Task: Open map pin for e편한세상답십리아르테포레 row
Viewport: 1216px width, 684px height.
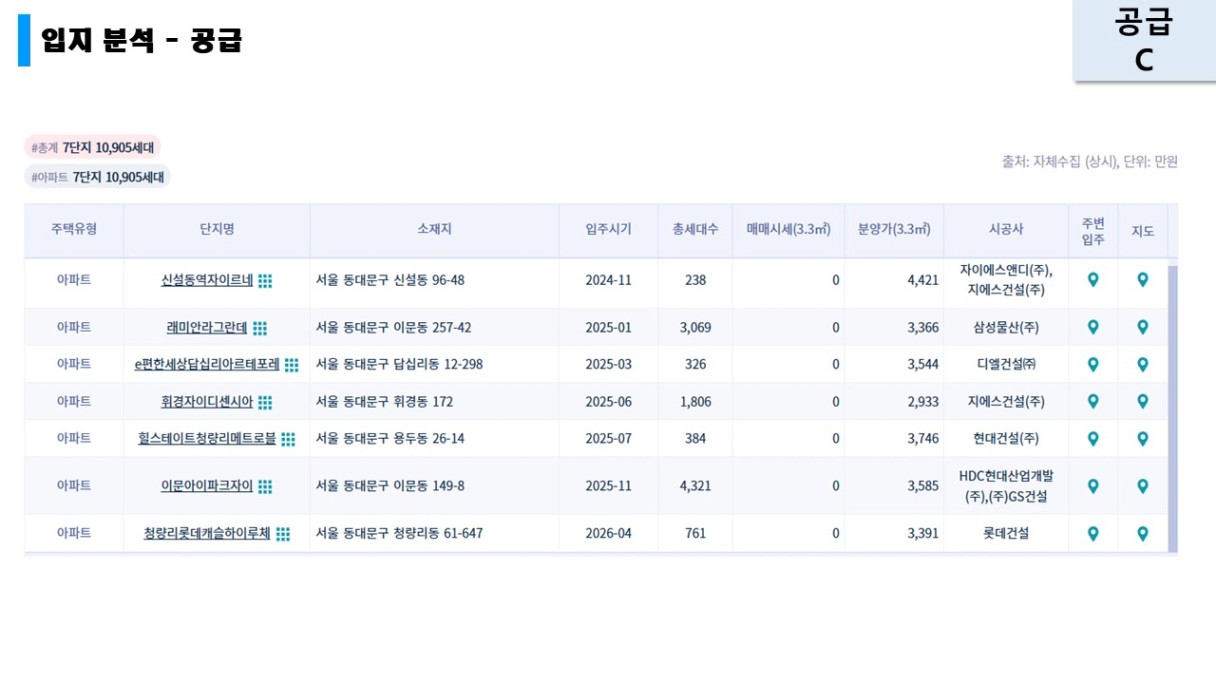Action: click(1143, 364)
